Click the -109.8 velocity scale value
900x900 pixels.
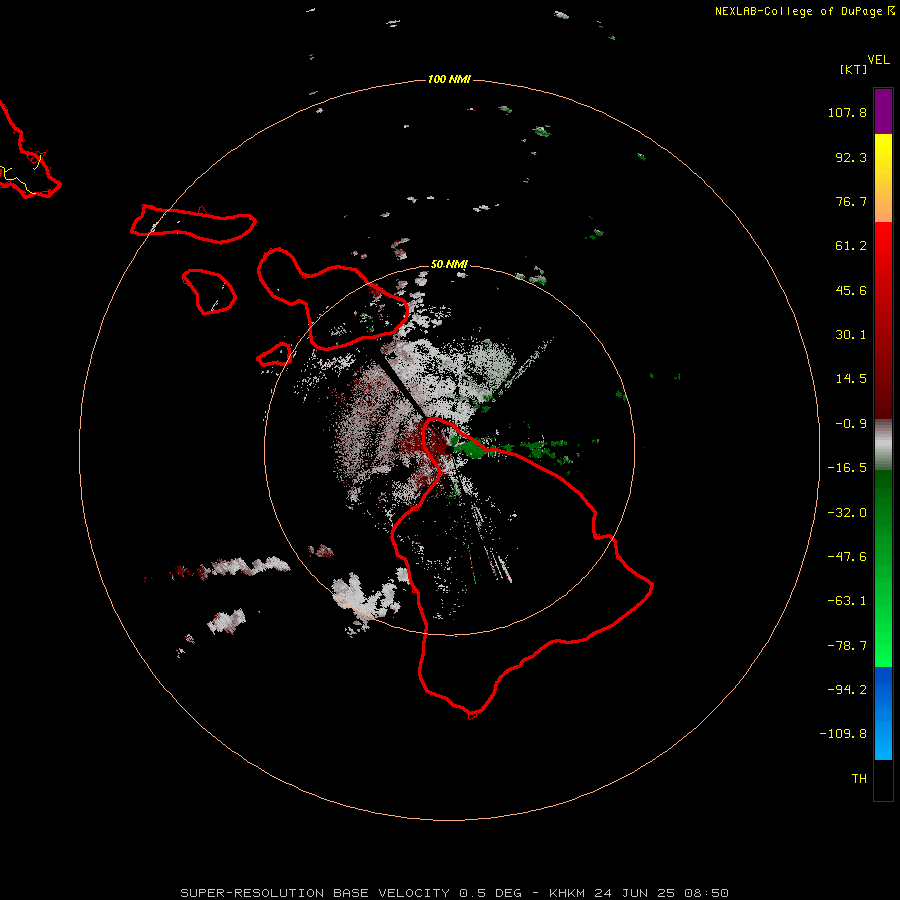coord(843,734)
